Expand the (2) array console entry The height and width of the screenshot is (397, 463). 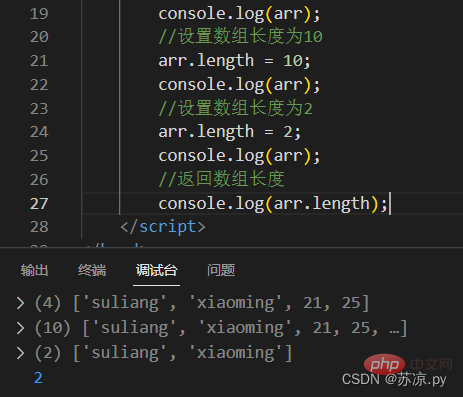coord(20,353)
